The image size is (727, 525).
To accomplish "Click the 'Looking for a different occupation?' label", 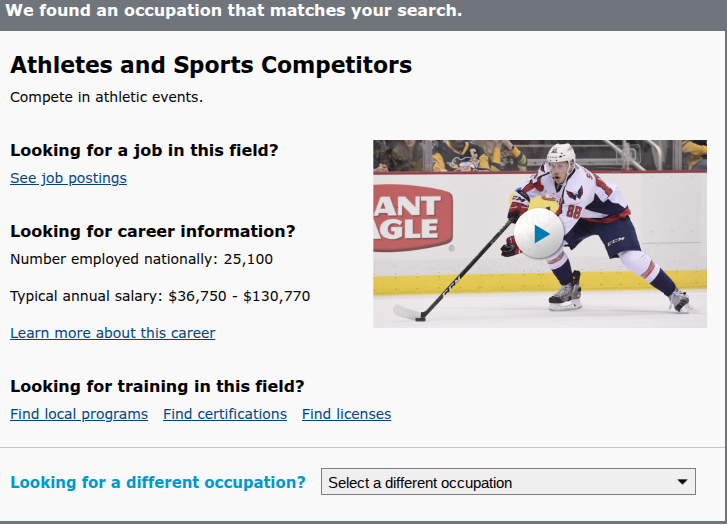I will click(x=158, y=482).
